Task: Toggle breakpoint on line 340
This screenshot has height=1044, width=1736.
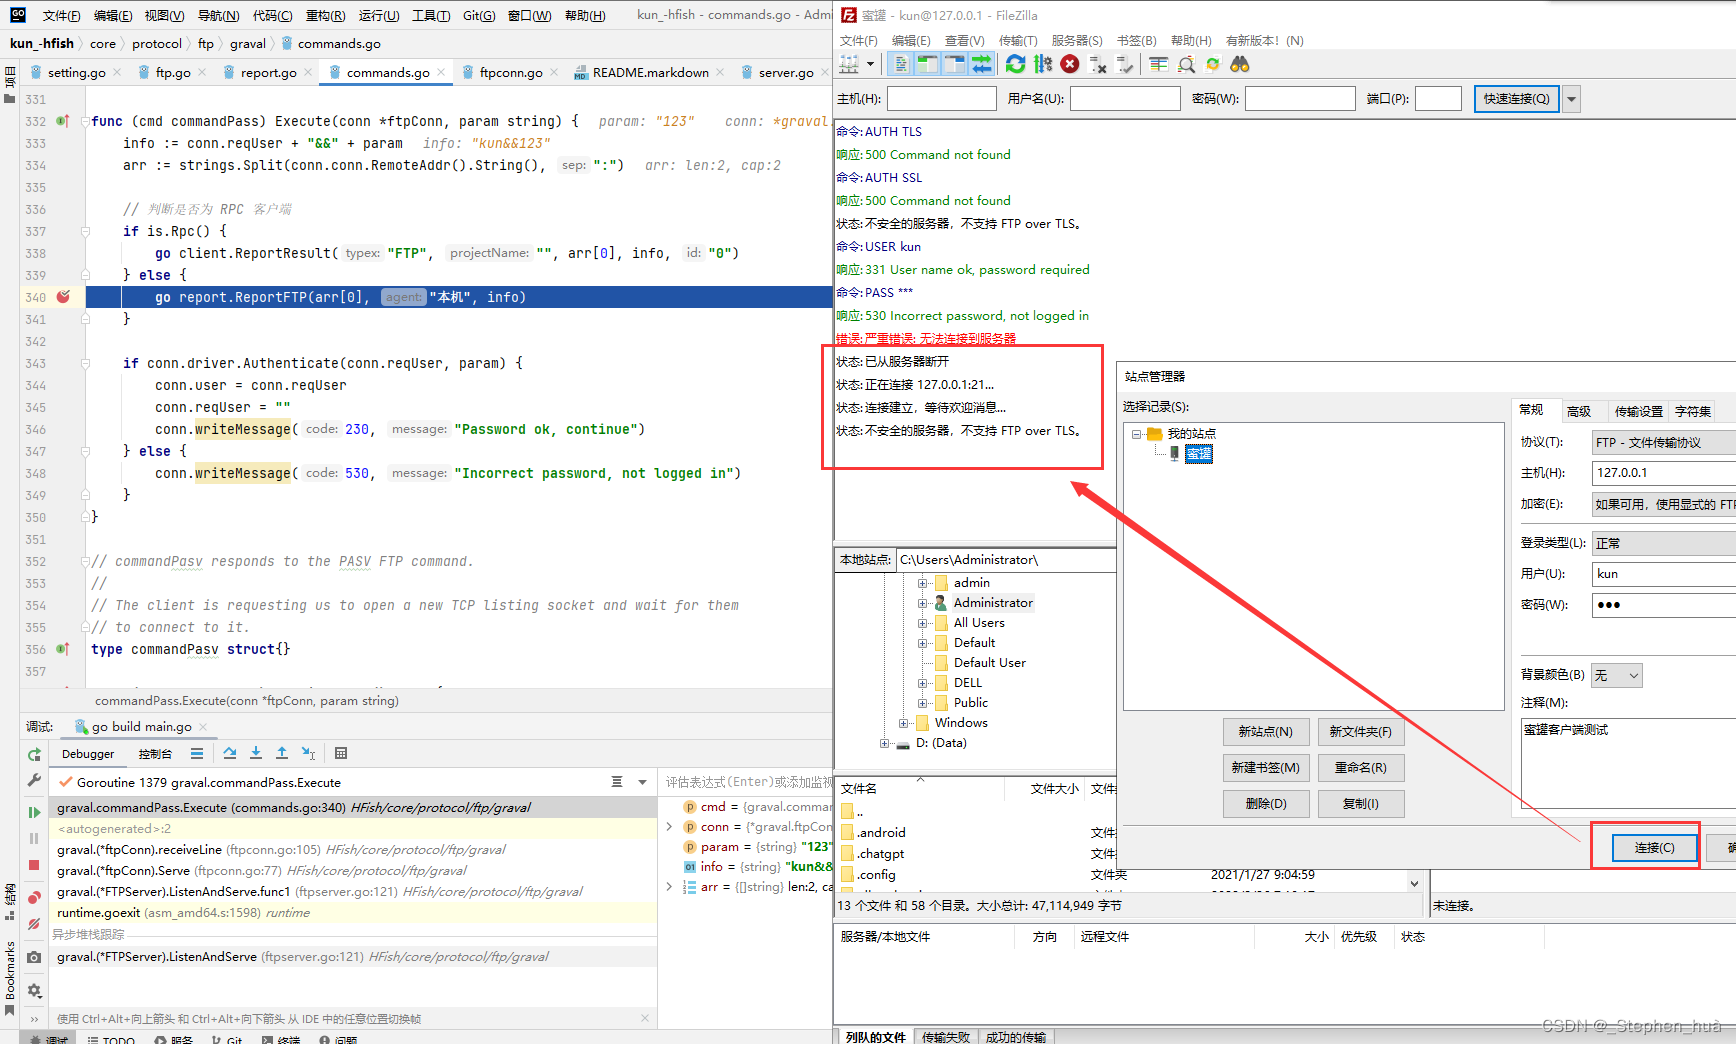Action: (63, 297)
